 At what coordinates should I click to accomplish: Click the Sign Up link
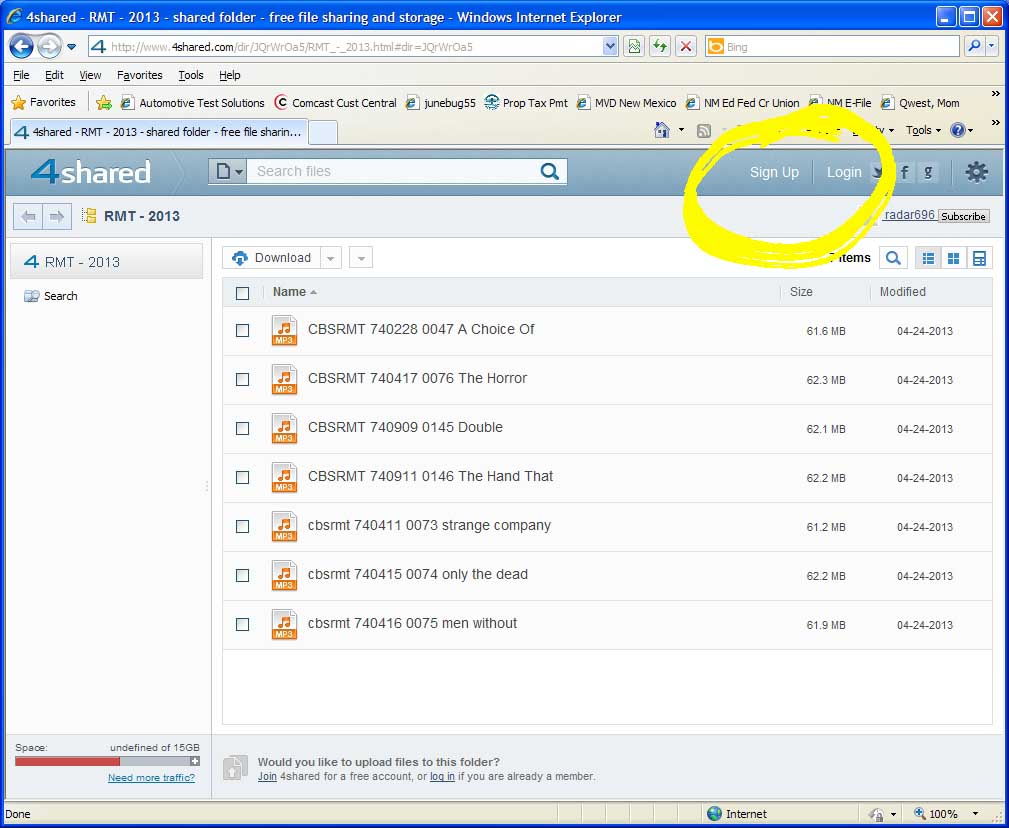[774, 172]
